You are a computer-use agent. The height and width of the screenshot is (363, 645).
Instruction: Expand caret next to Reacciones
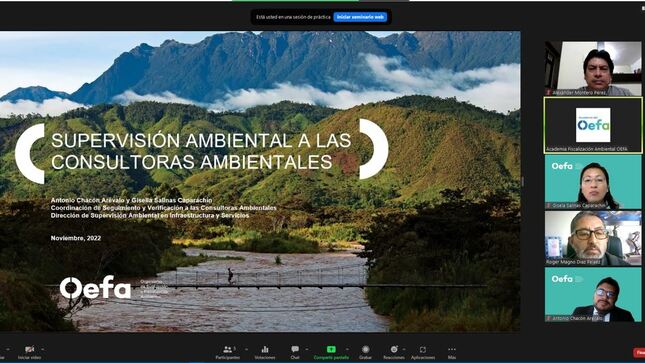point(404,349)
